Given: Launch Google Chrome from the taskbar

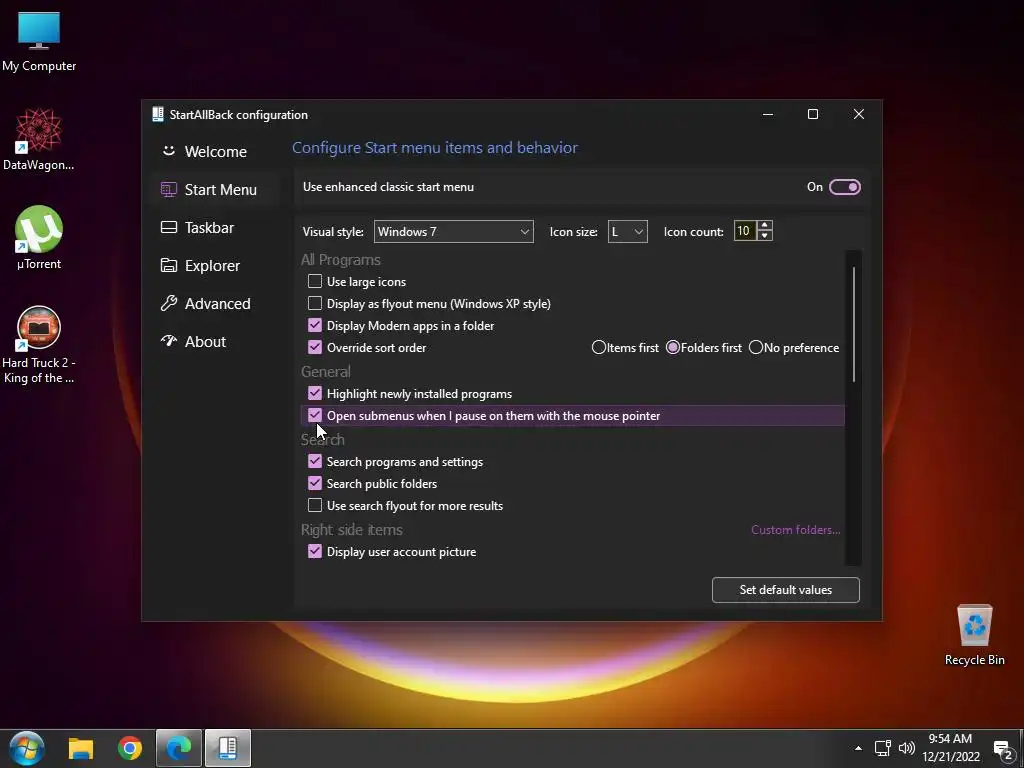Looking at the screenshot, I should click(130, 748).
